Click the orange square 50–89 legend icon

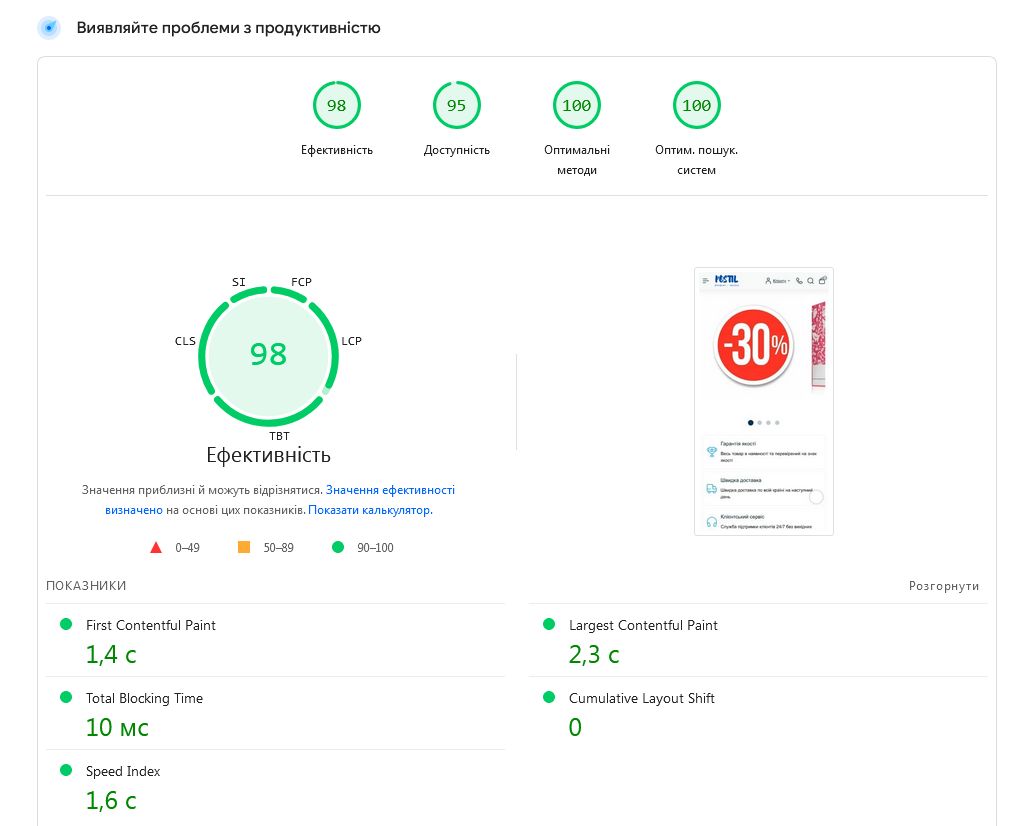coord(243,547)
